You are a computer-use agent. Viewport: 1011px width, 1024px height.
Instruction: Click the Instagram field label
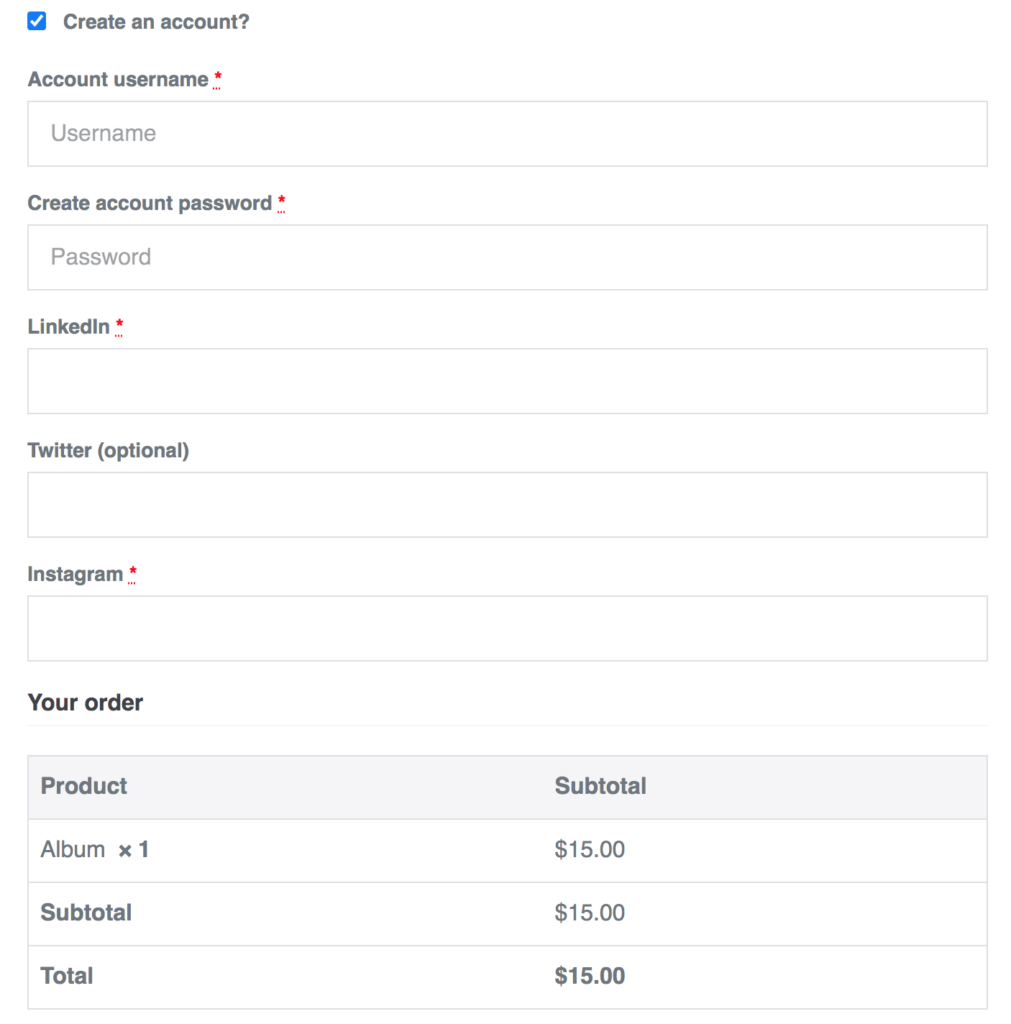click(x=75, y=574)
